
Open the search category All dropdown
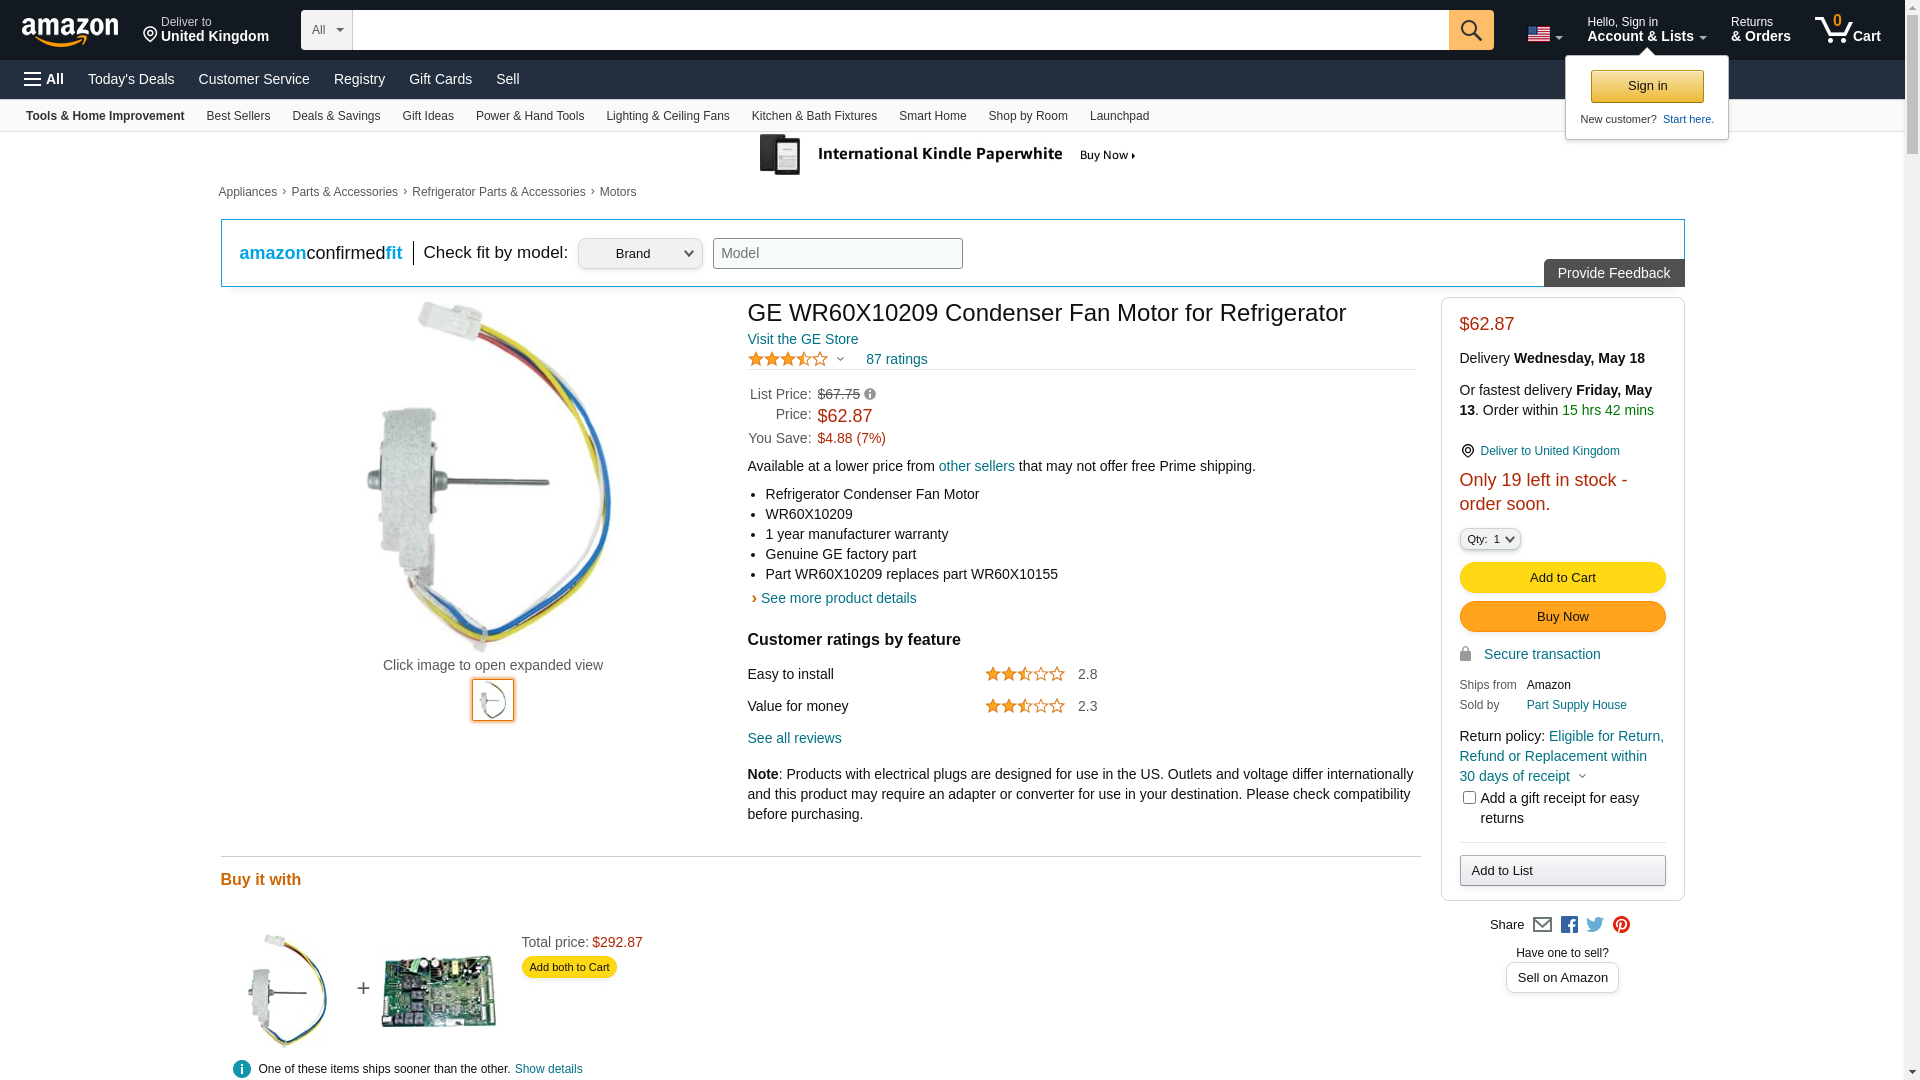coord(326,30)
